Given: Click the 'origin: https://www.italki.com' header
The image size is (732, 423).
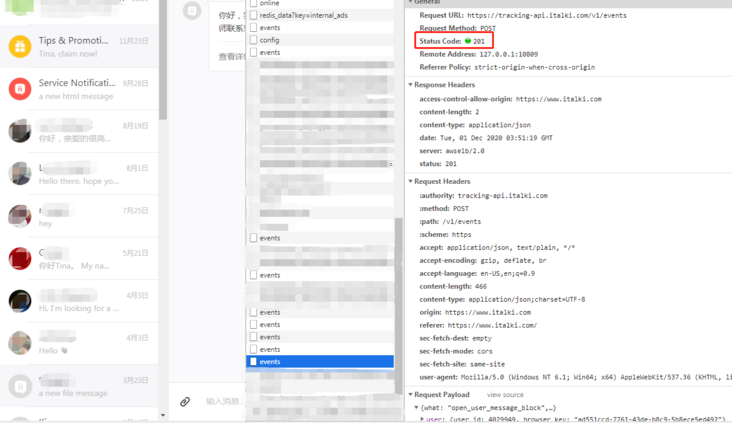Looking at the screenshot, I should 475,312.
